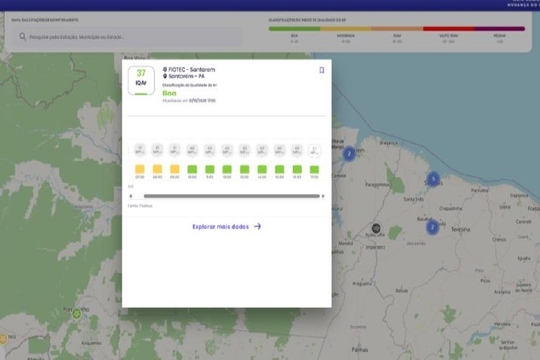Screen dimensions: 540x360
Task: Select the yellow bar for 08:00
Action: click(157, 169)
